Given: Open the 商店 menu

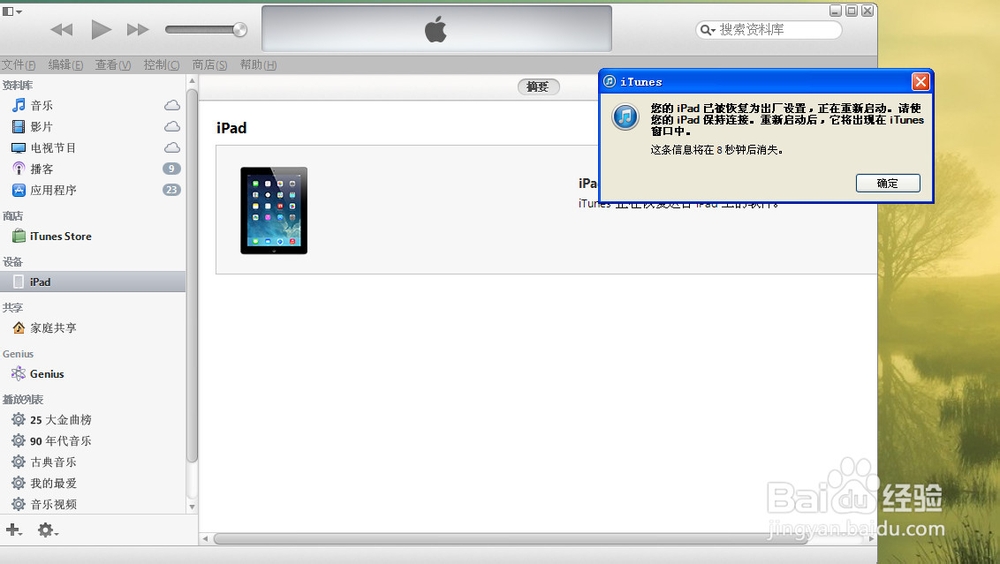Looking at the screenshot, I should (209, 65).
